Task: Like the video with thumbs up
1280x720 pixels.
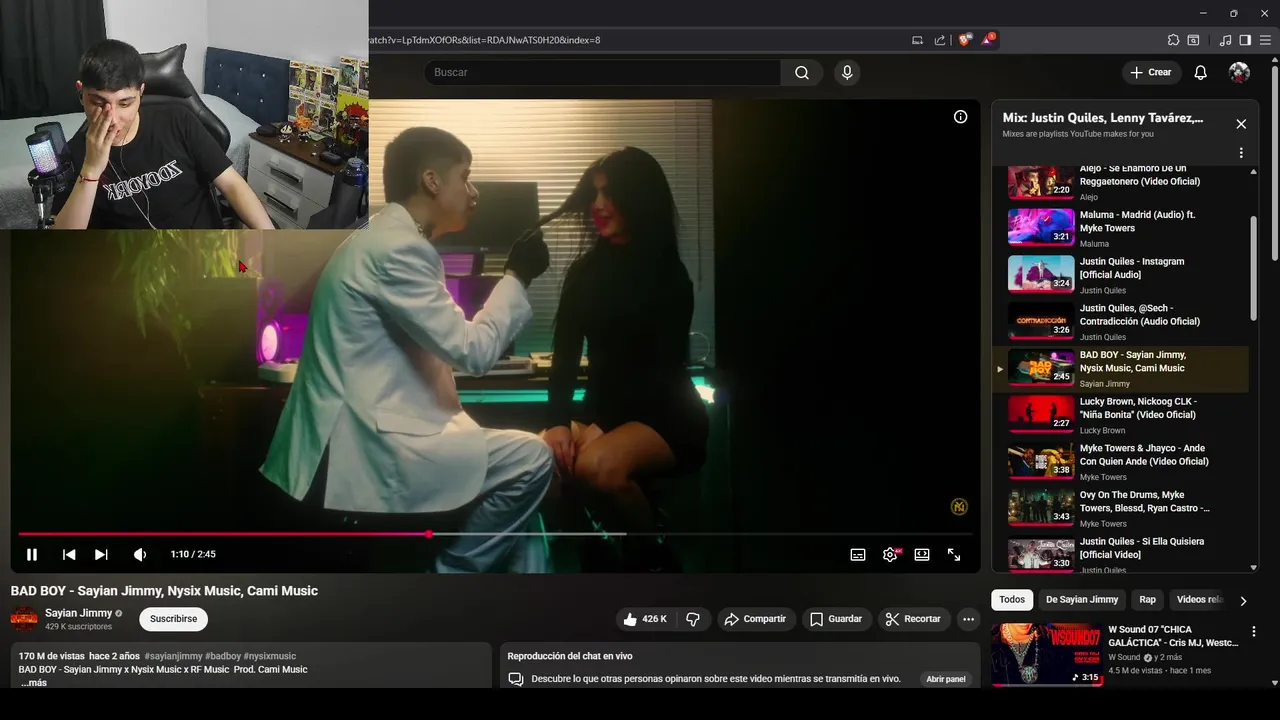Action: (644, 619)
